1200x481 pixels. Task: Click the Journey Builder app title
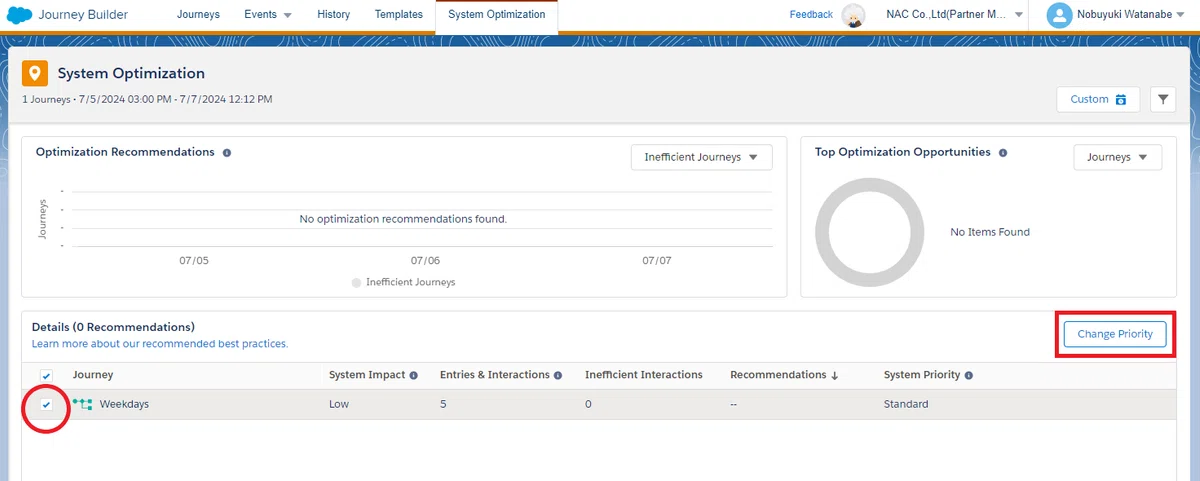tap(83, 15)
